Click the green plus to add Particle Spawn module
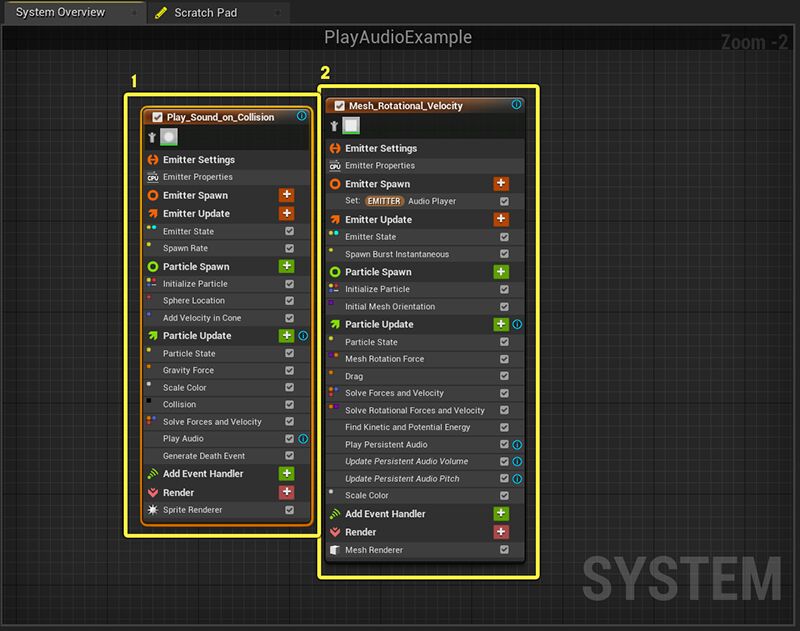This screenshot has height=631, width=800. coord(287,266)
